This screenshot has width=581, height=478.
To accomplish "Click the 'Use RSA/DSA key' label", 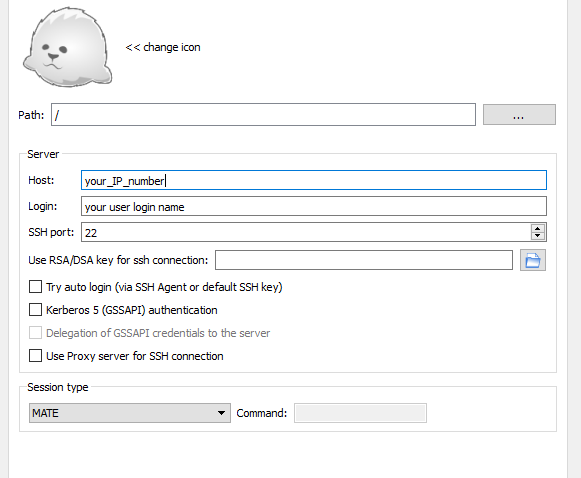I will coord(118,260).
